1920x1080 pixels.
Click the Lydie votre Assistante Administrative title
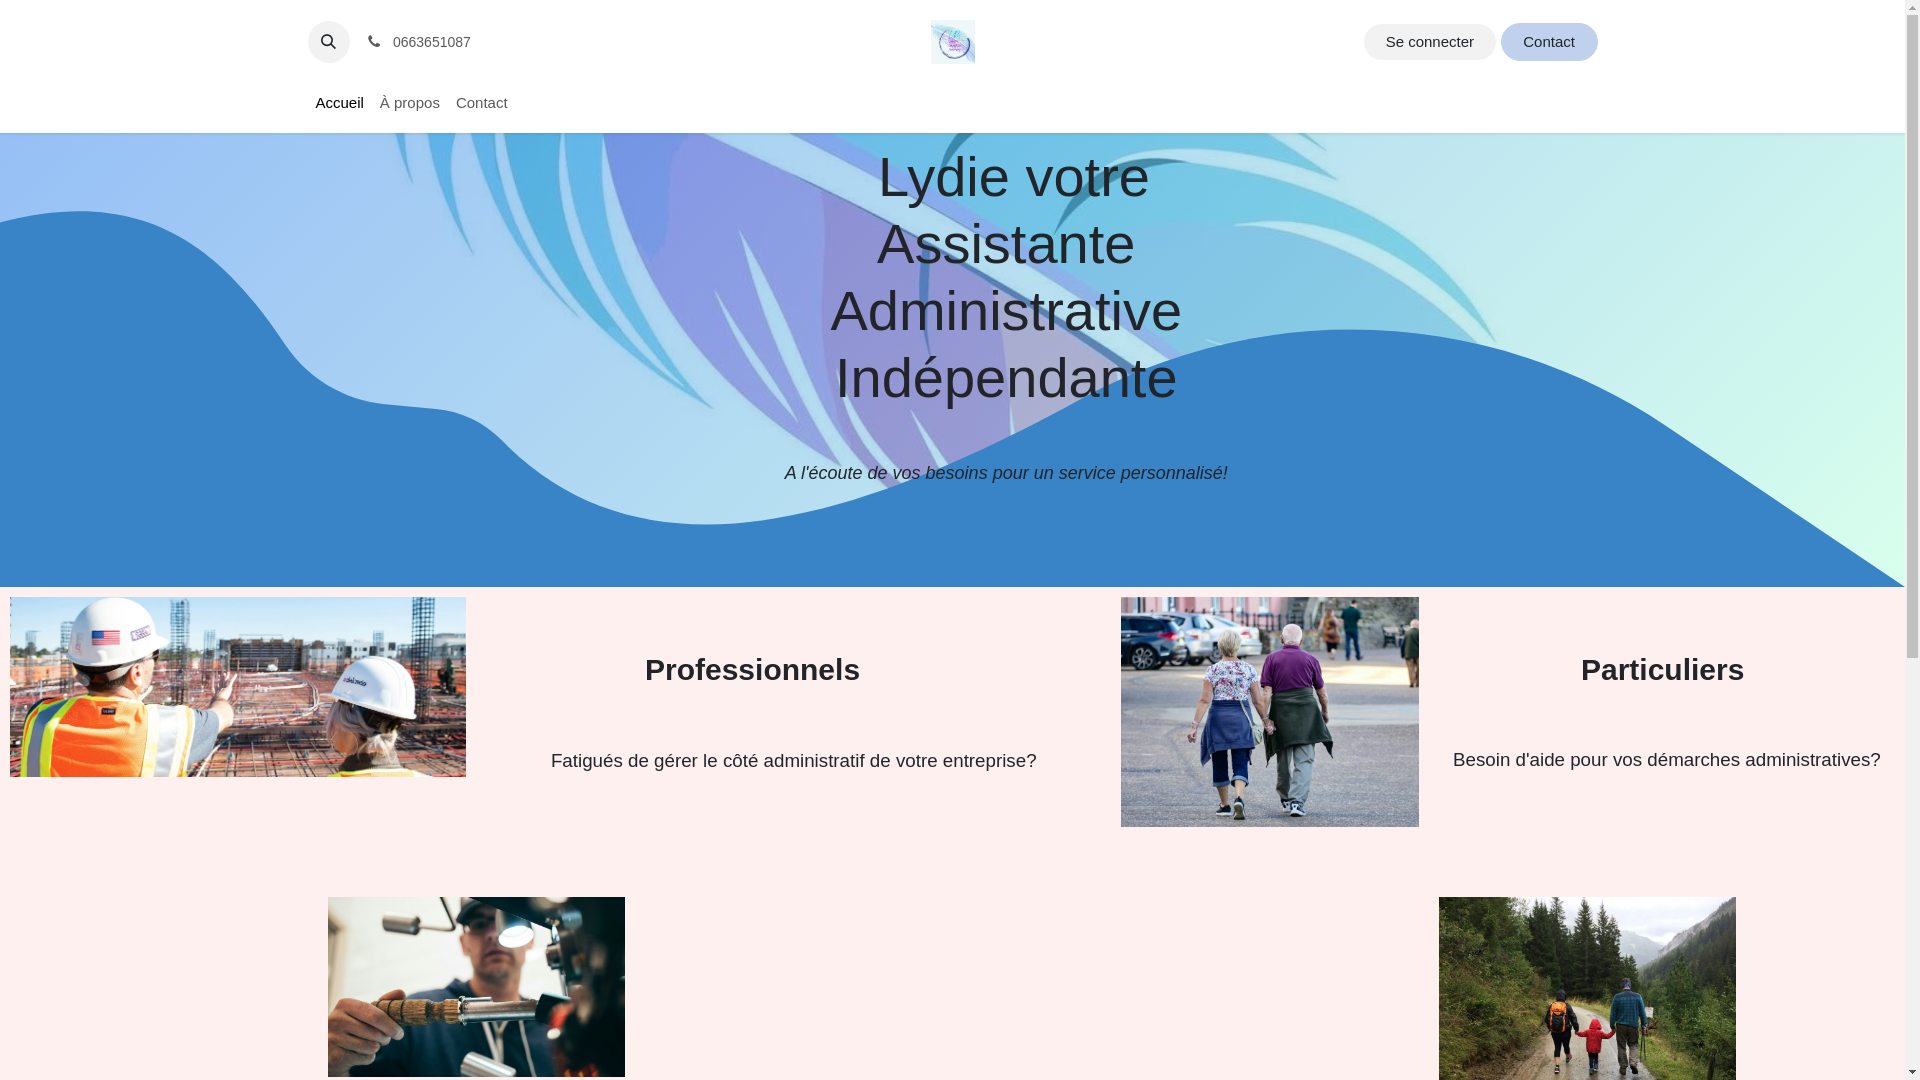point(1006,277)
